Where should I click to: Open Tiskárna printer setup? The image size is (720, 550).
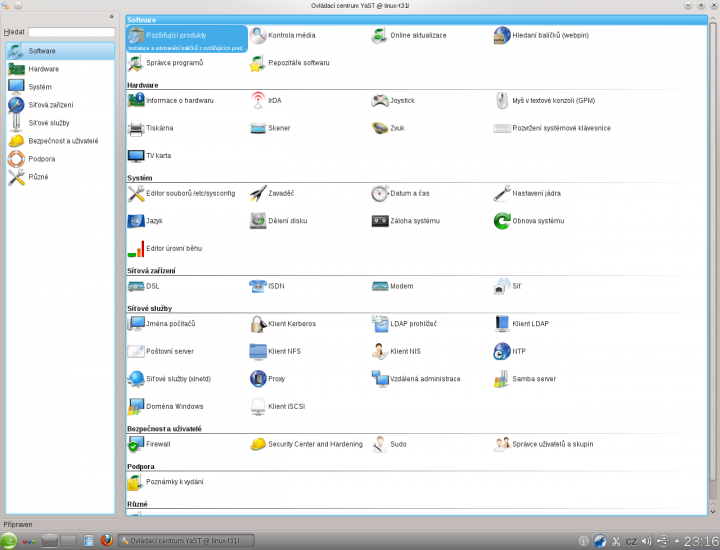coord(150,128)
